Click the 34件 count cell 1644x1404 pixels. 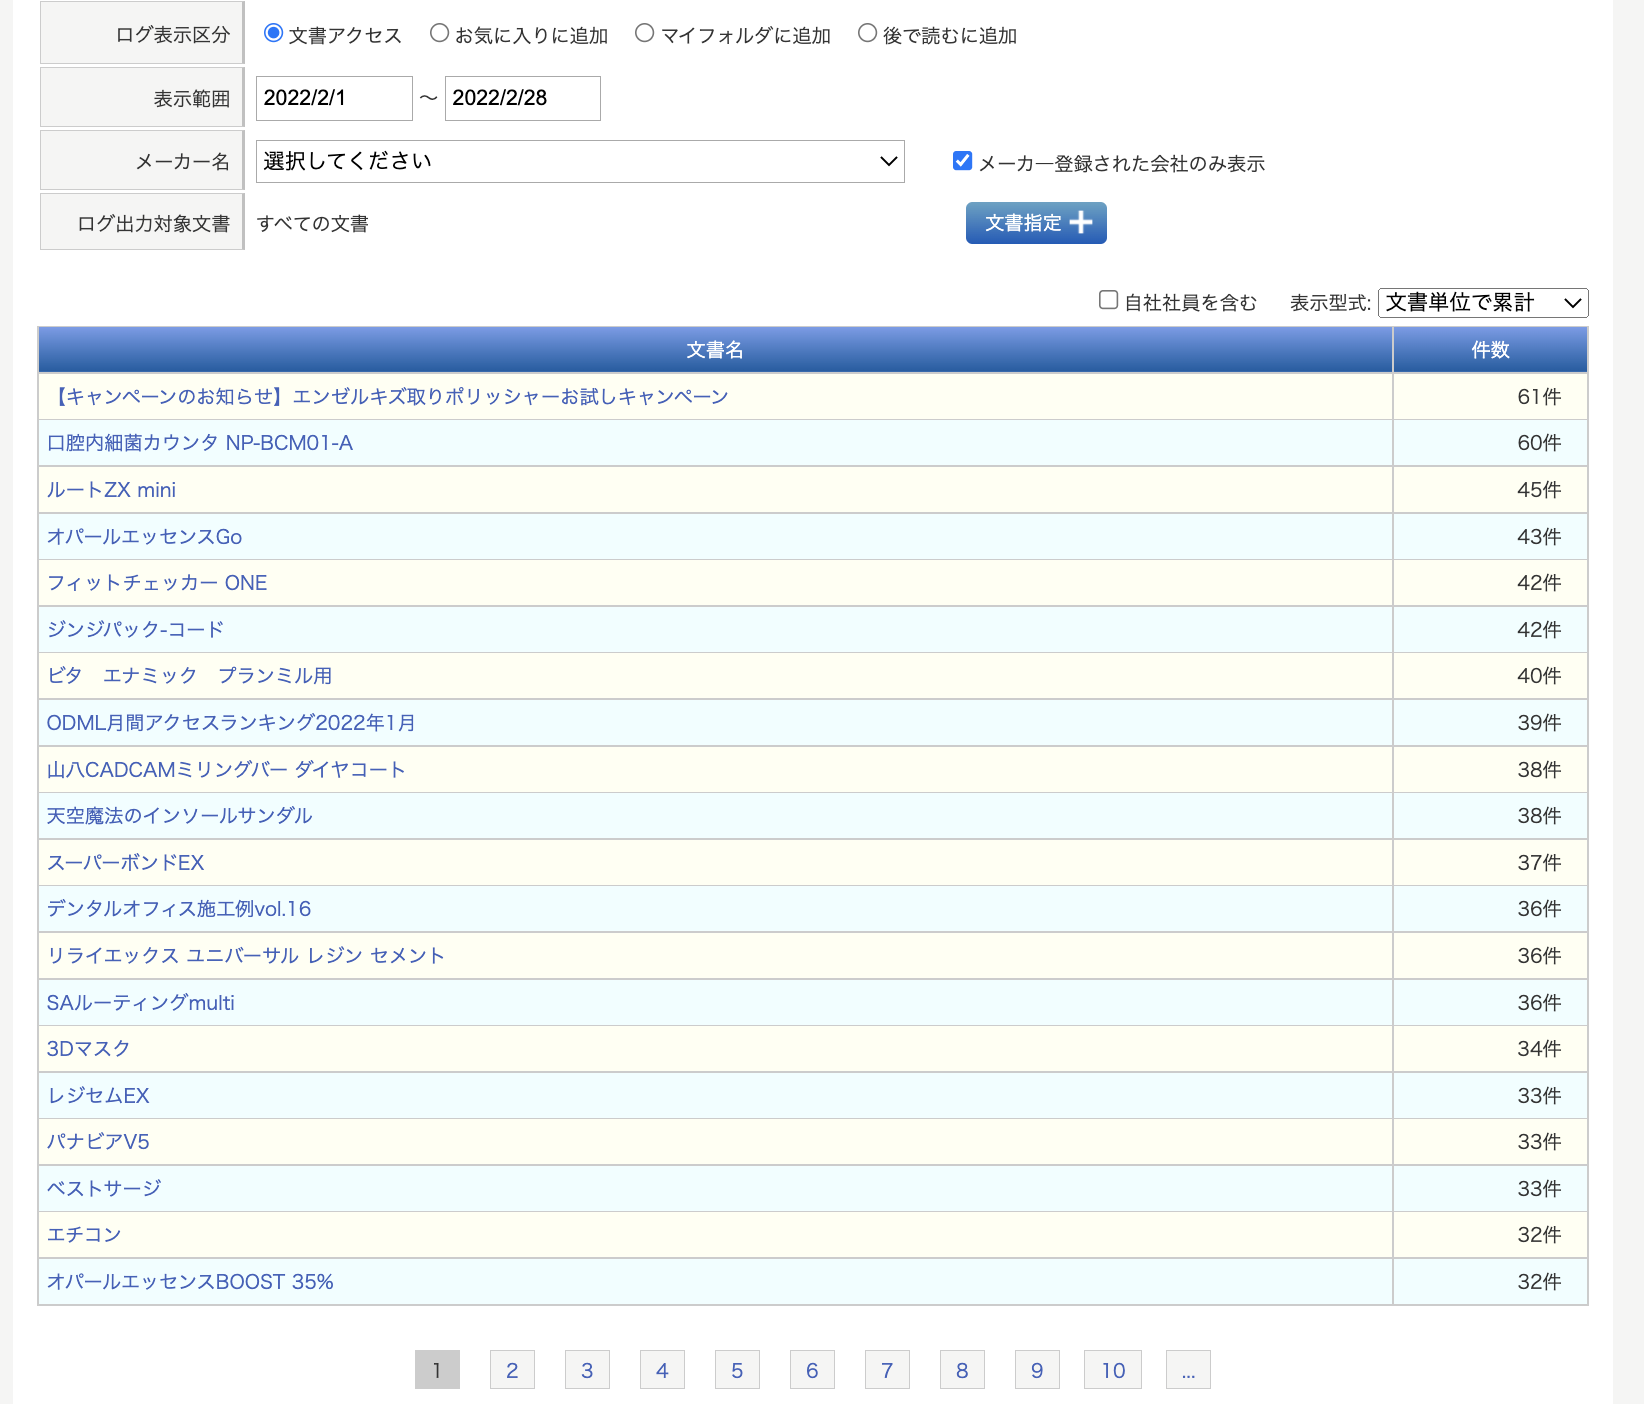click(x=1490, y=1049)
